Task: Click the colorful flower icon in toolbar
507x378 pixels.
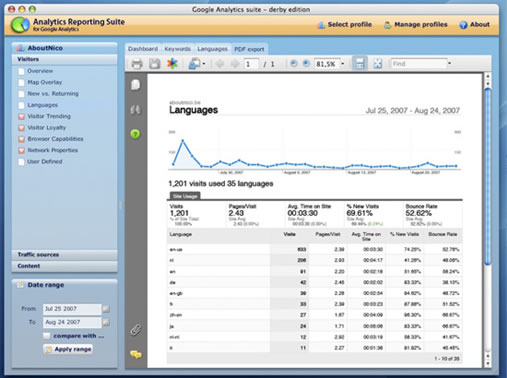Action: click(172, 63)
